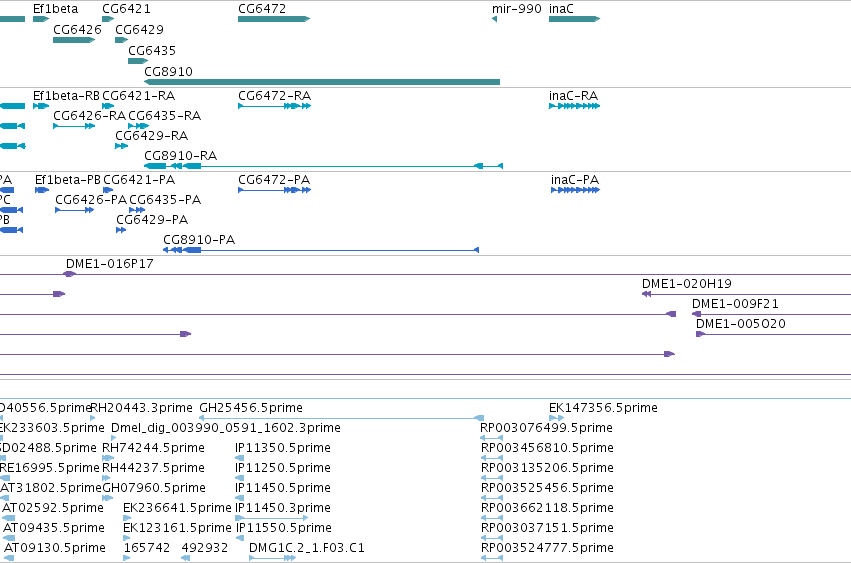Click the CG6426 gene label
Screen dimensions: 851x563
pyautogui.click(x=78, y=29)
